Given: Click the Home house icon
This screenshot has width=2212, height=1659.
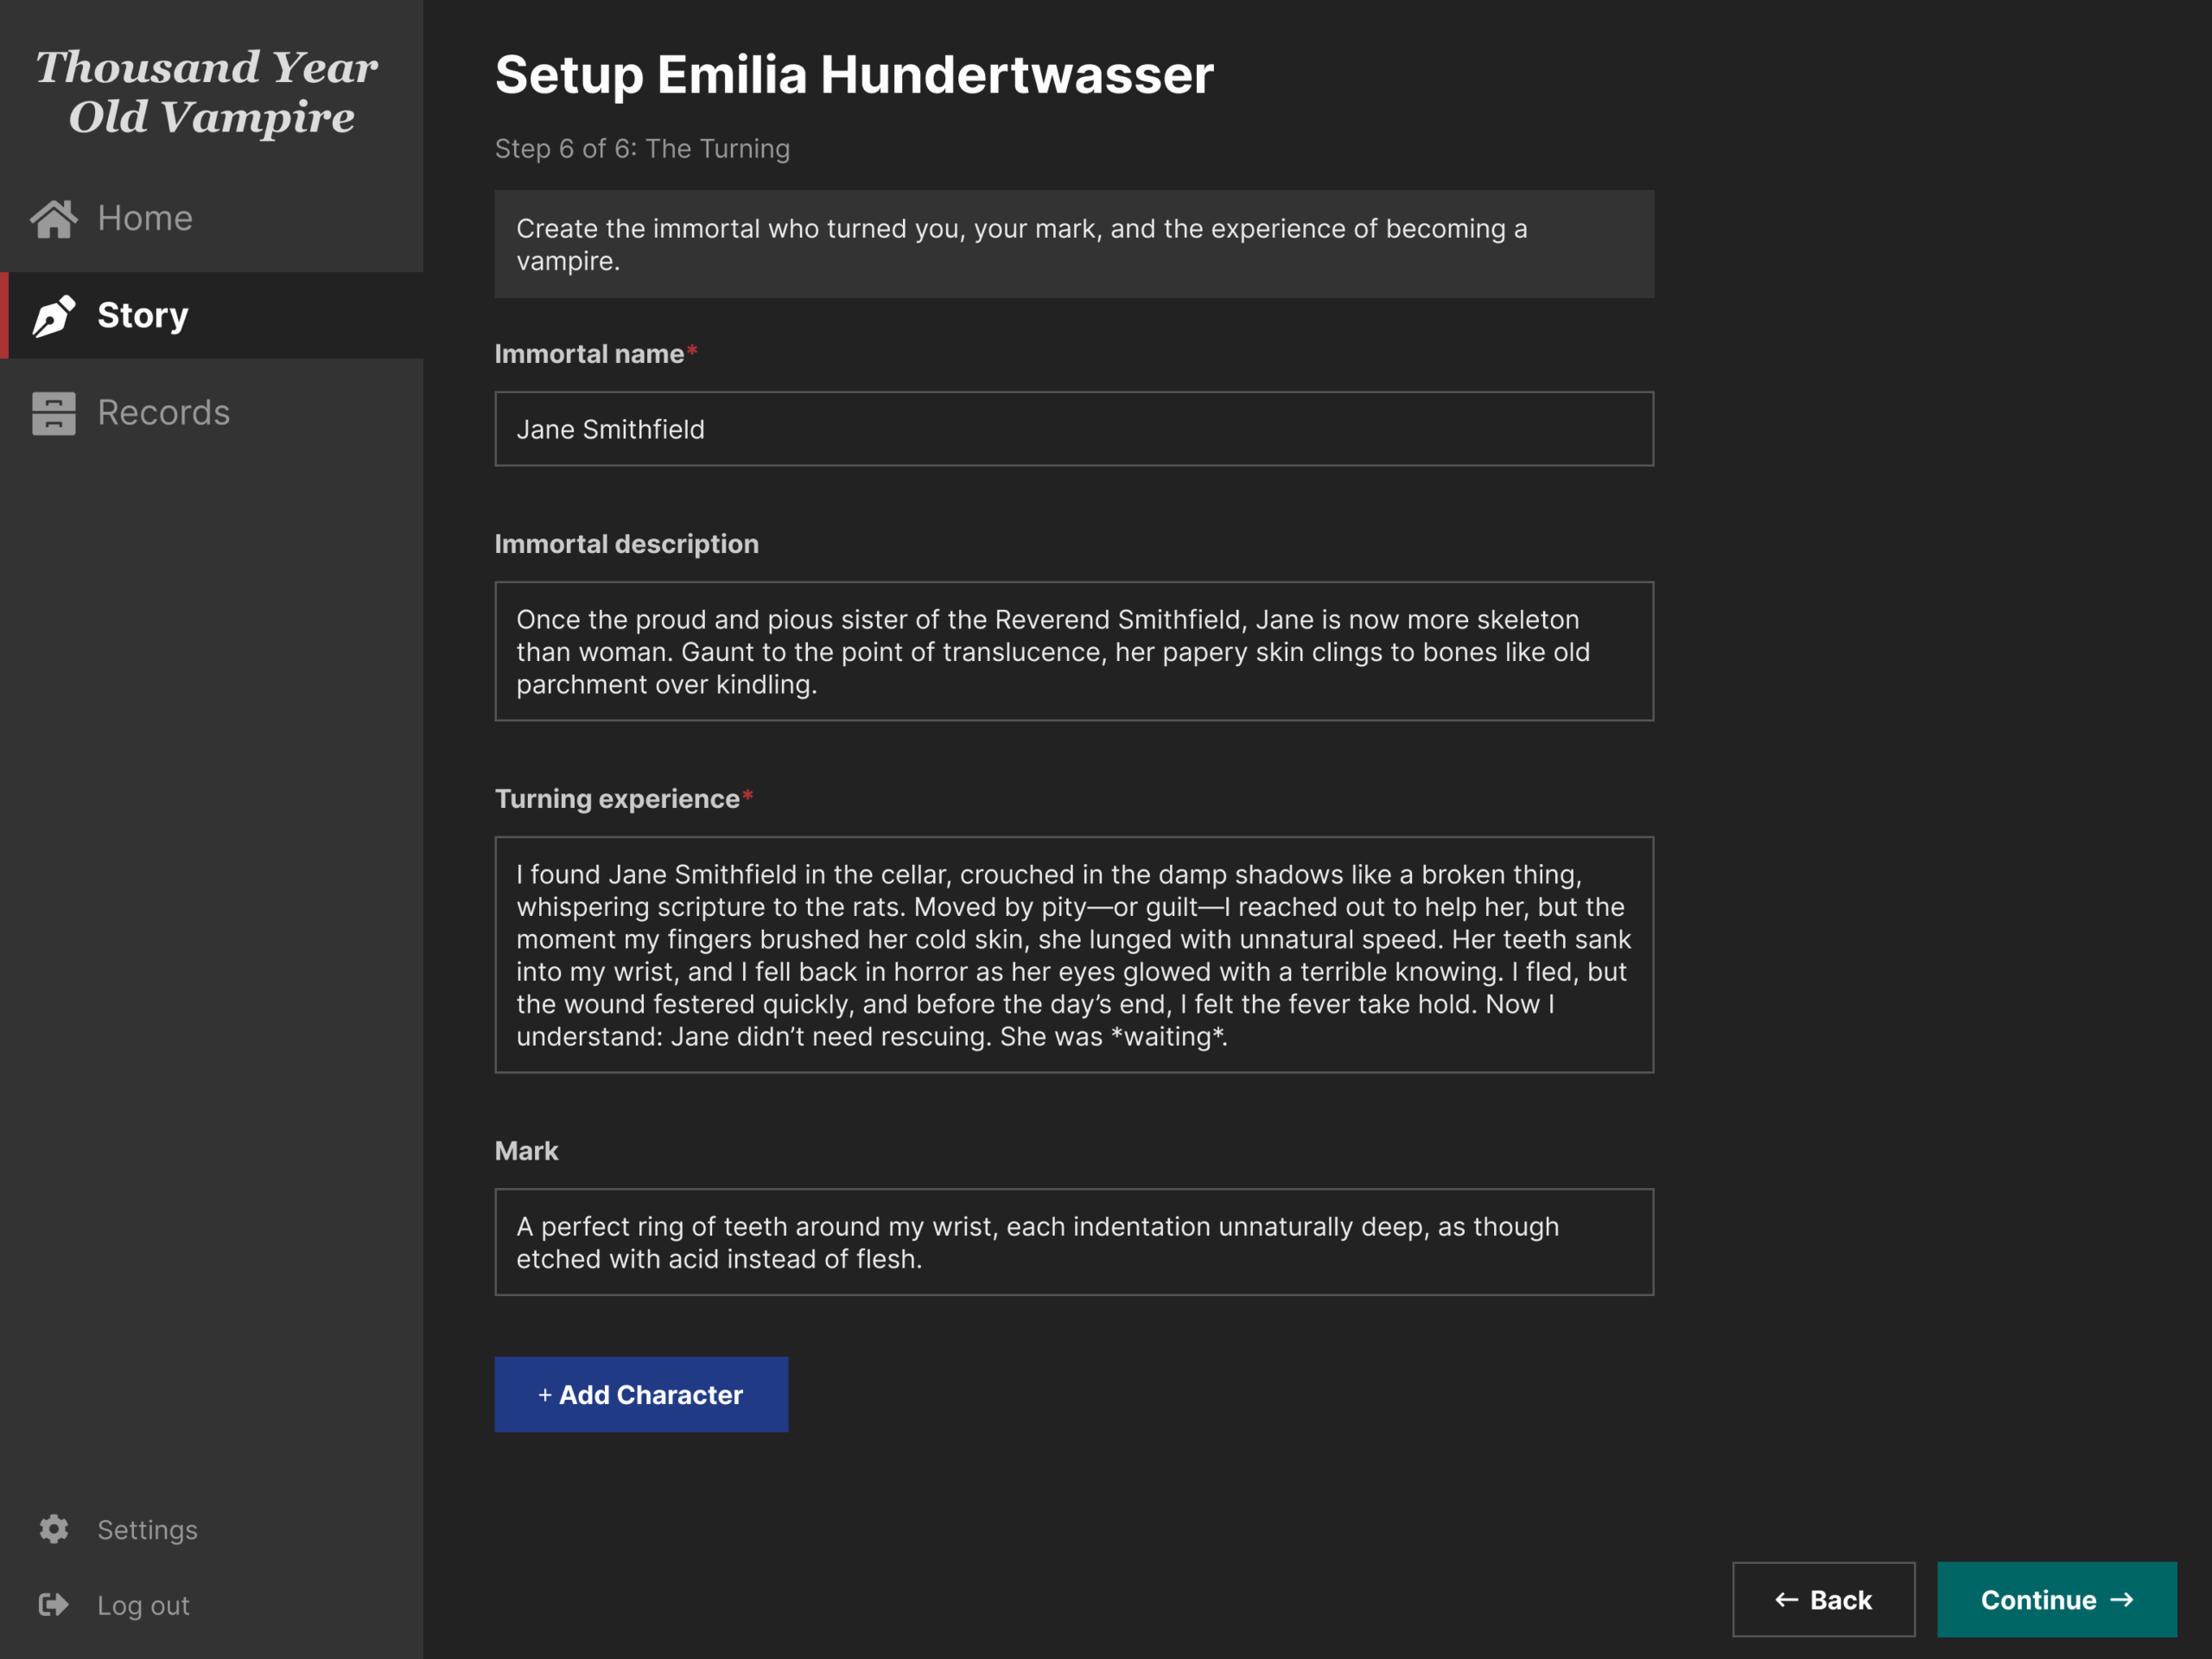Looking at the screenshot, I should (54, 218).
